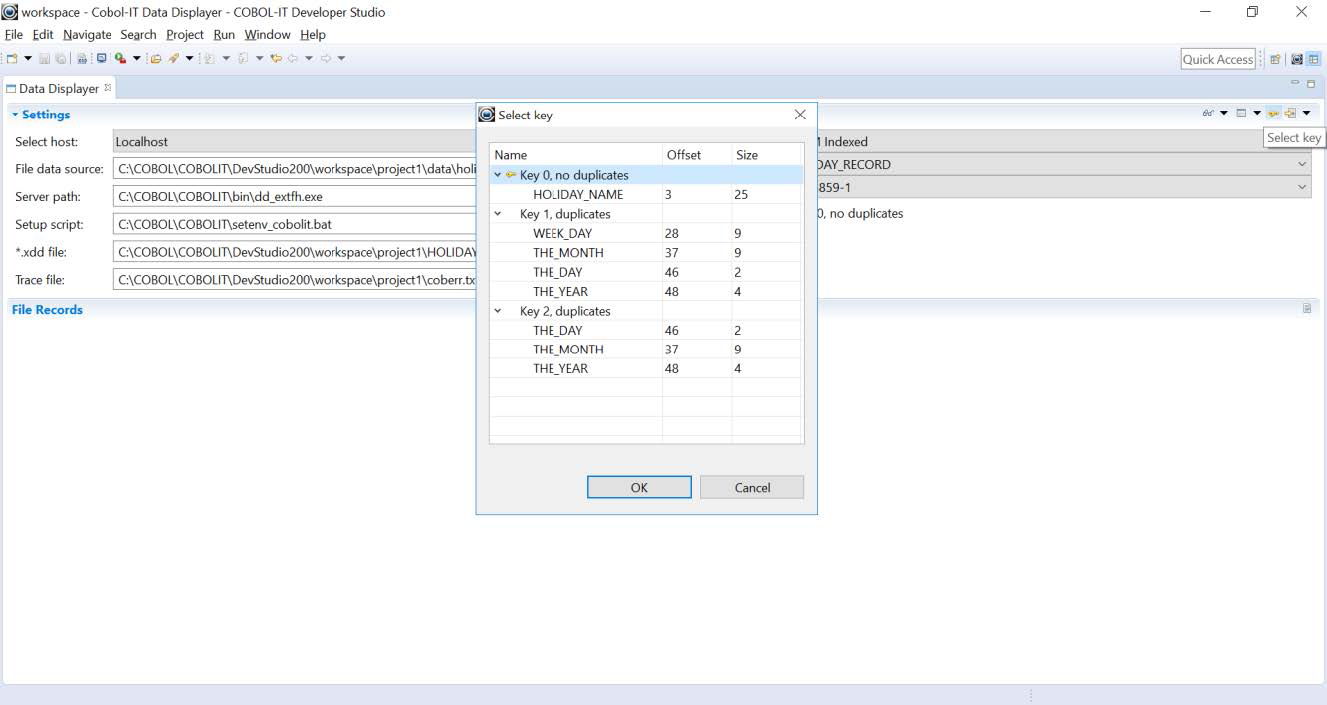1327x705 pixels.
Task: Collapse the Key 2, duplicates node
Action: point(498,311)
